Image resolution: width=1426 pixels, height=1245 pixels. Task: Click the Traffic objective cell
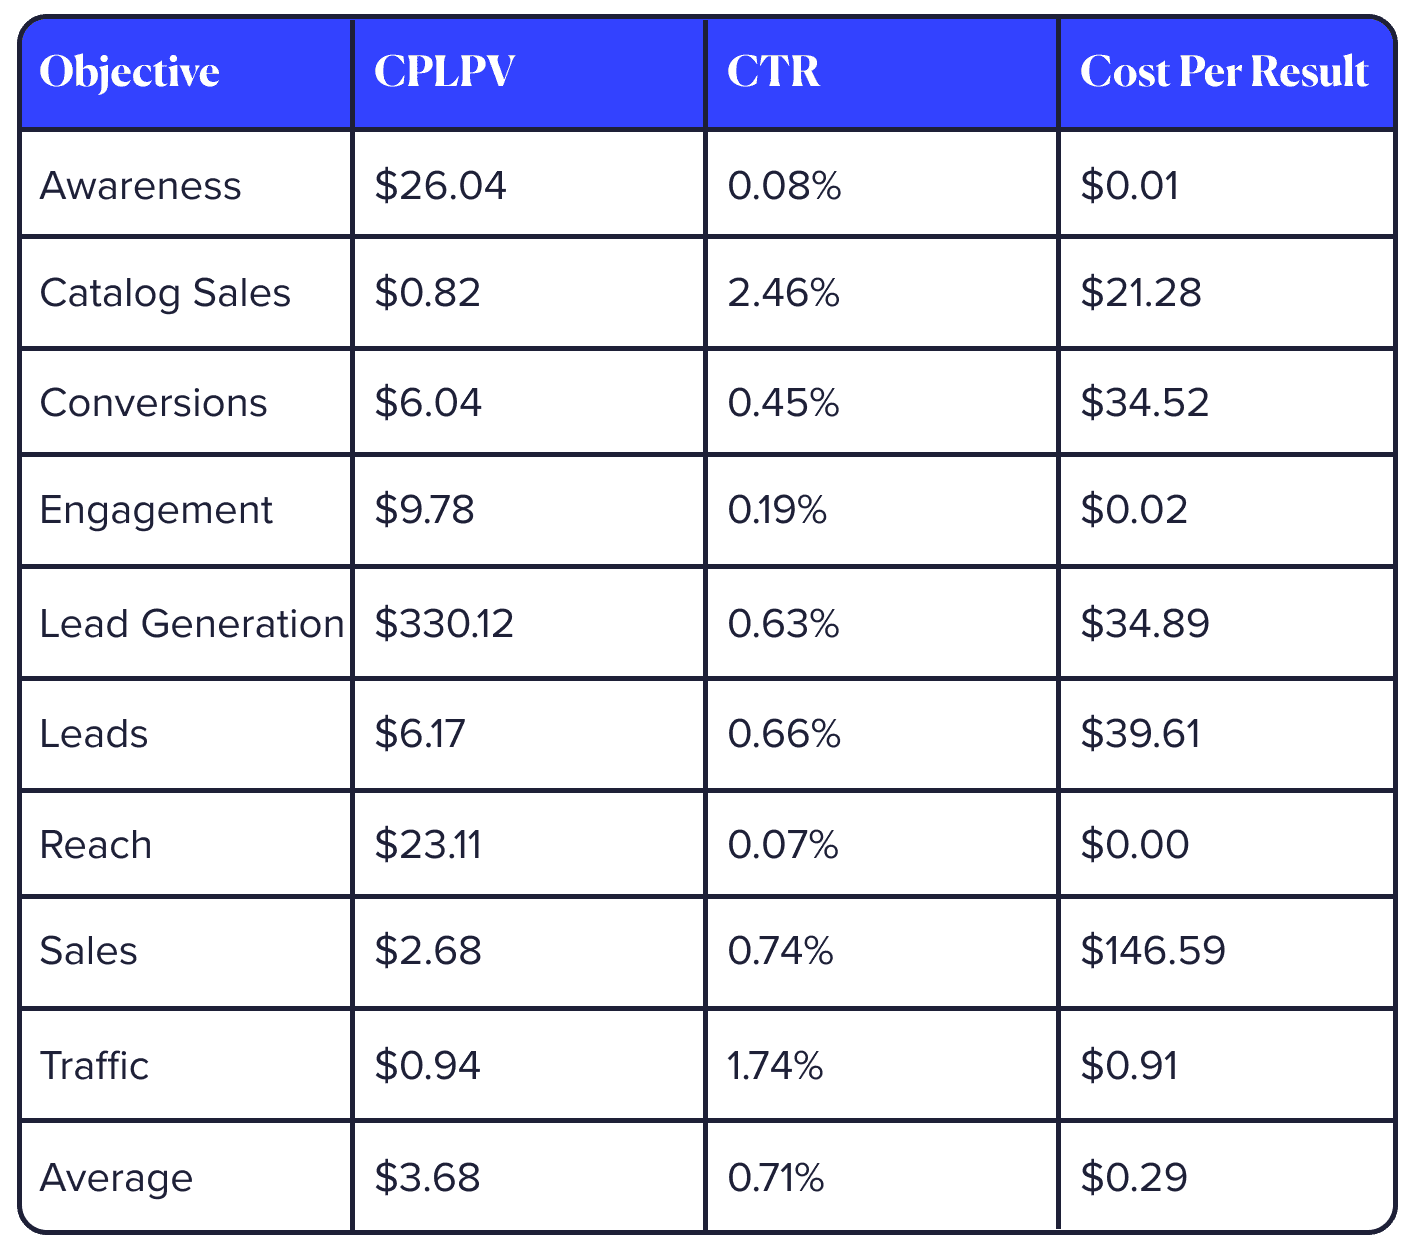coord(94,1066)
